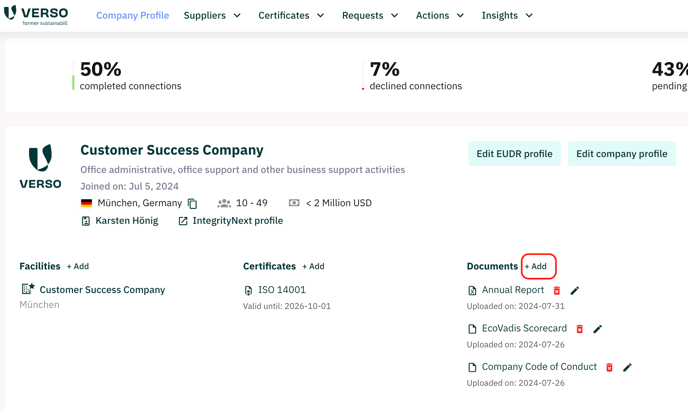Screen dimensions: 688x411
Task: Expand the Certificates navigation dropdown
Action: click(x=291, y=15)
